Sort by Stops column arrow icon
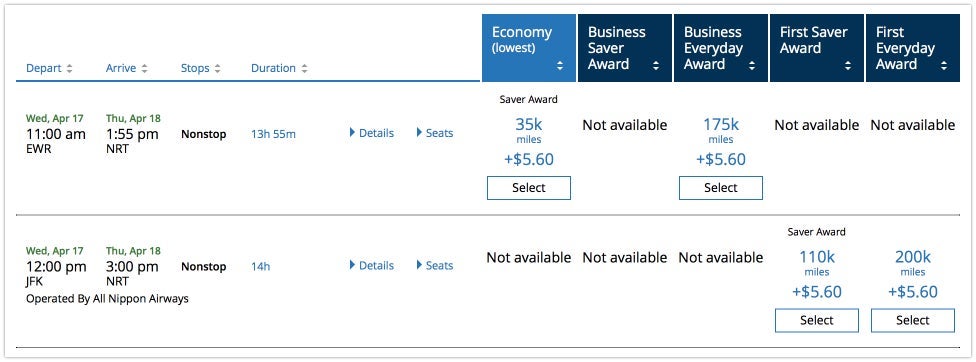This screenshot has height=362, width=976. tap(217, 68)
